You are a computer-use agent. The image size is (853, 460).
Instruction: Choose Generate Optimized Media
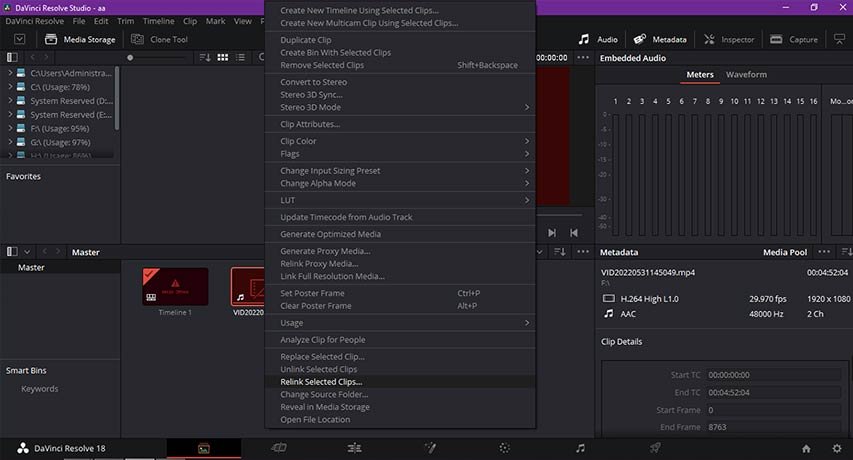pos(400,234)
